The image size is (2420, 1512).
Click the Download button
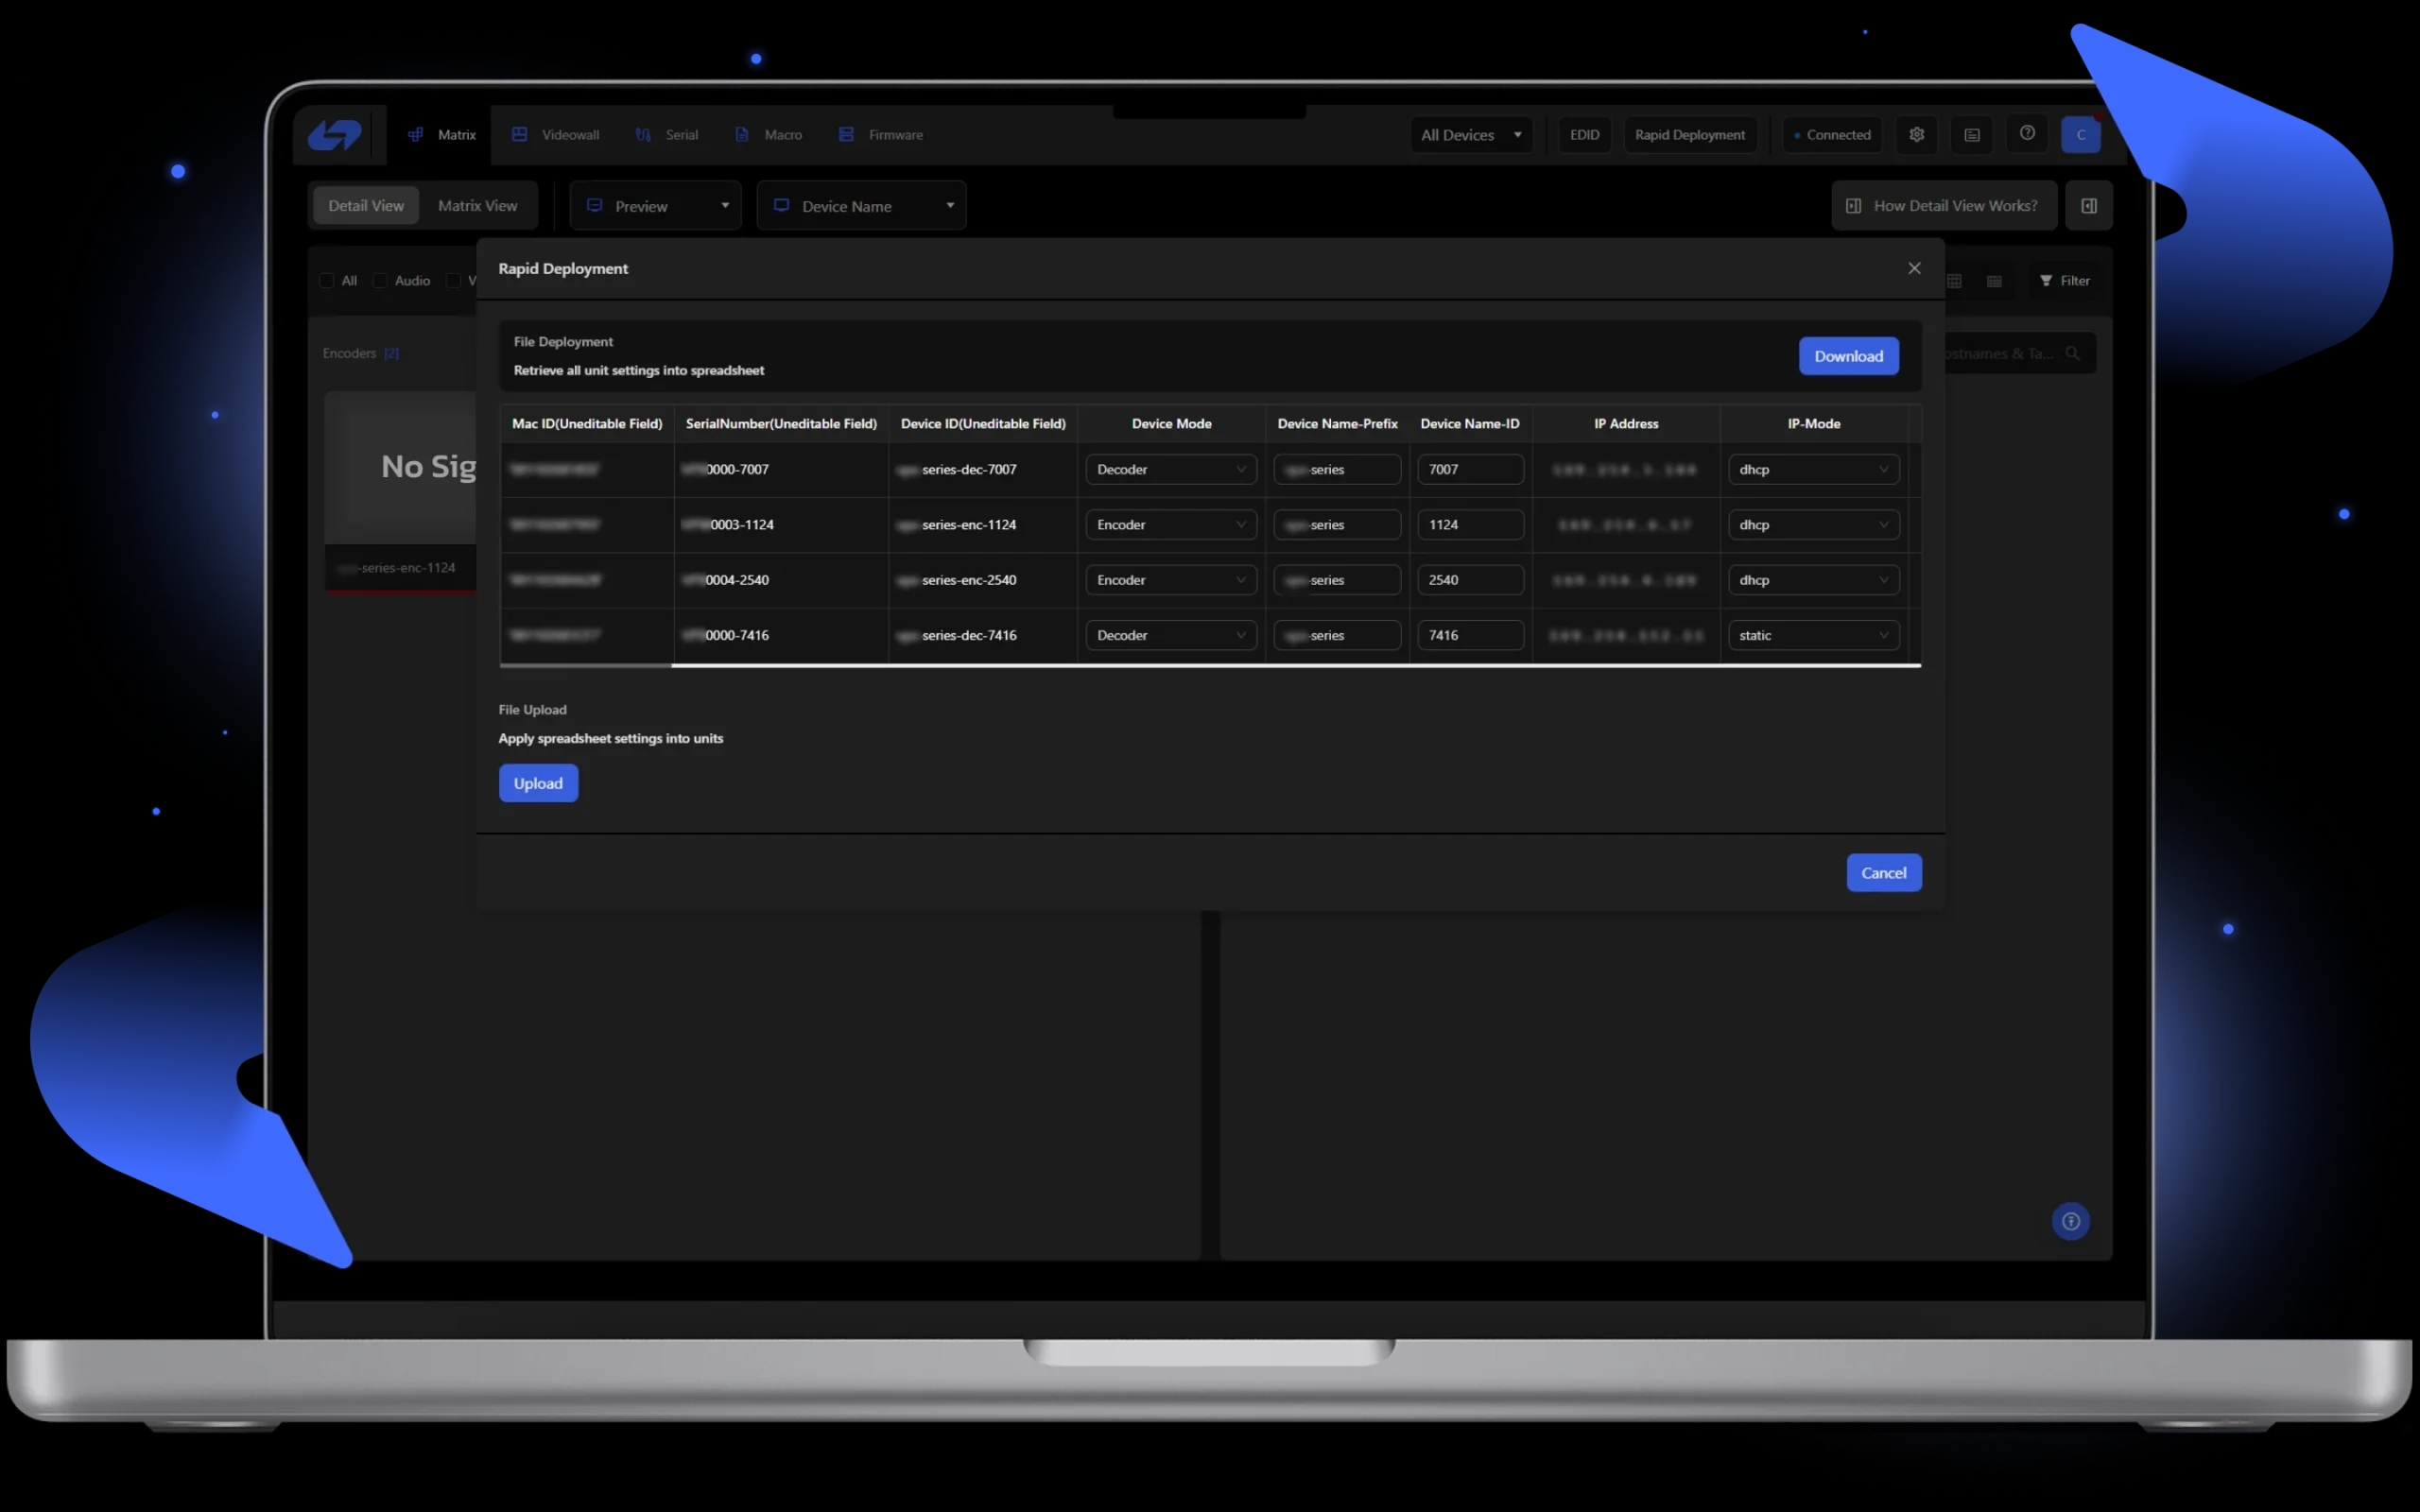tap(1847, 356)
